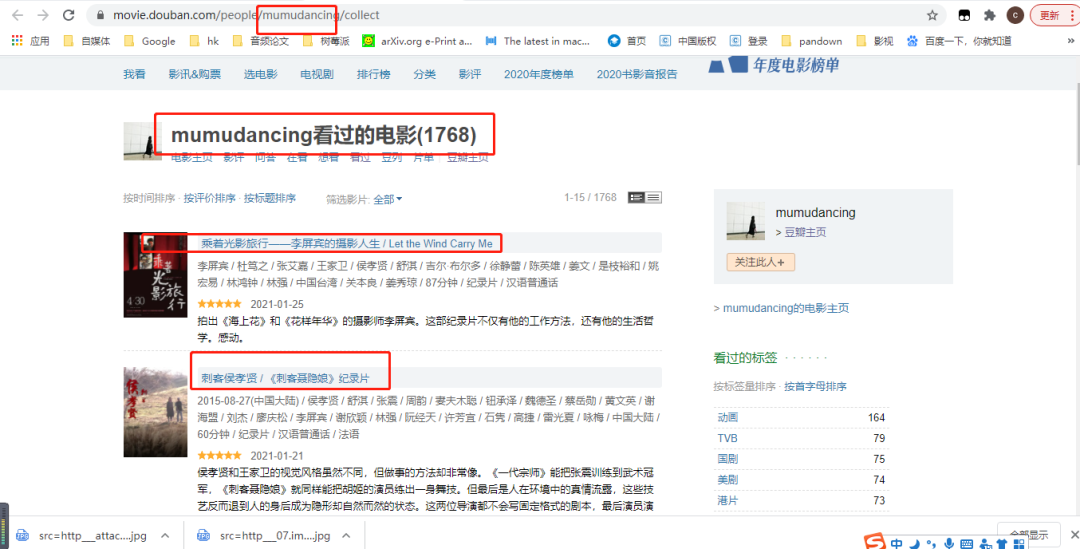This screenshot has height=549, width=1080.
Task: Switch to compact list view icon
Action: point(654,198)
